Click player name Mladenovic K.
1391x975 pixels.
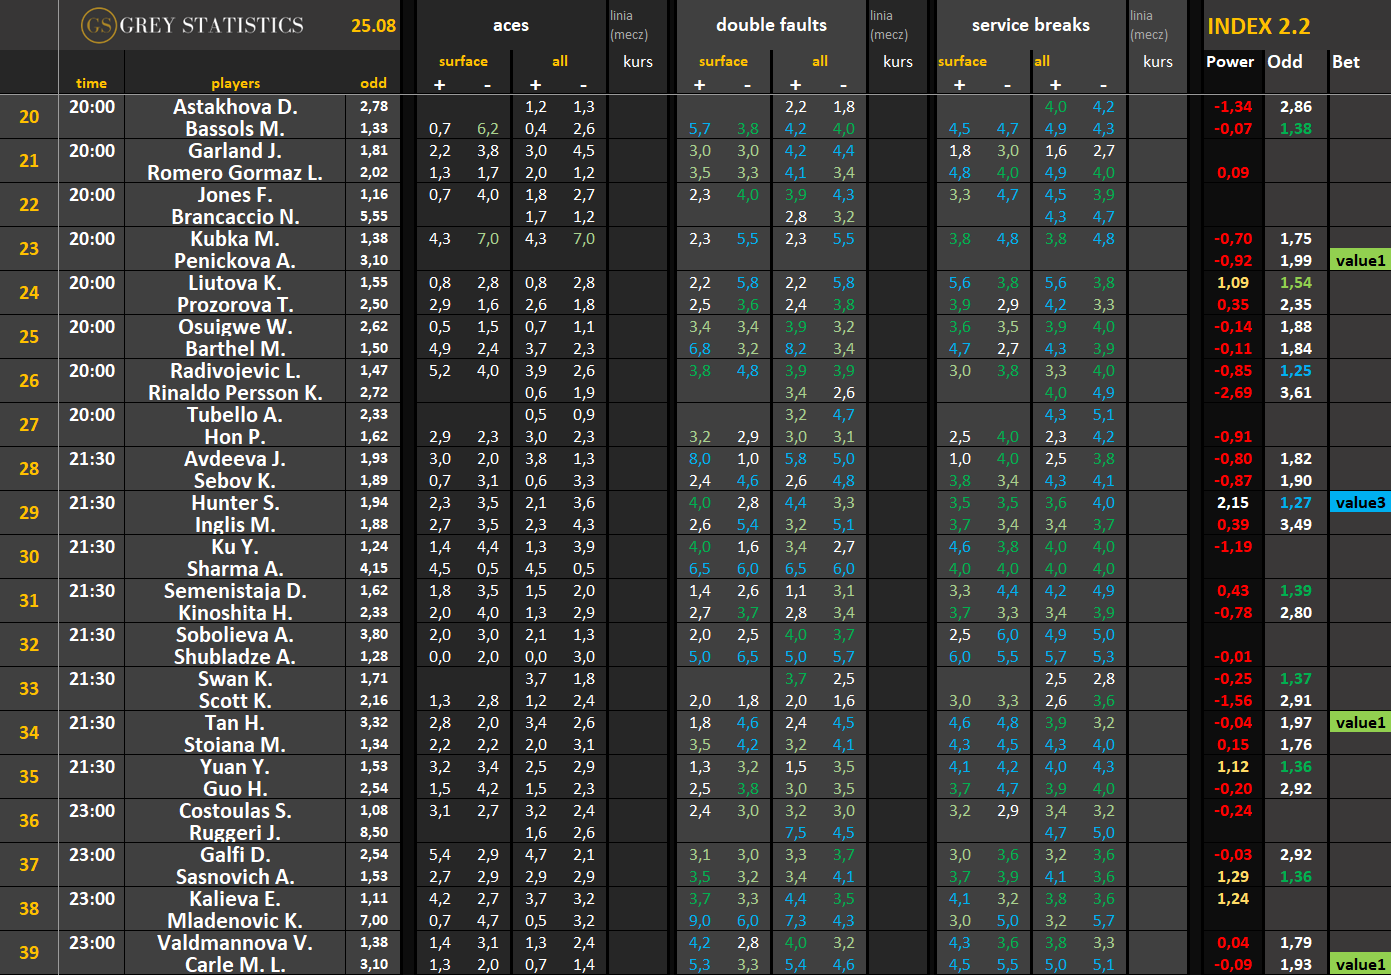tap(235, 921)
